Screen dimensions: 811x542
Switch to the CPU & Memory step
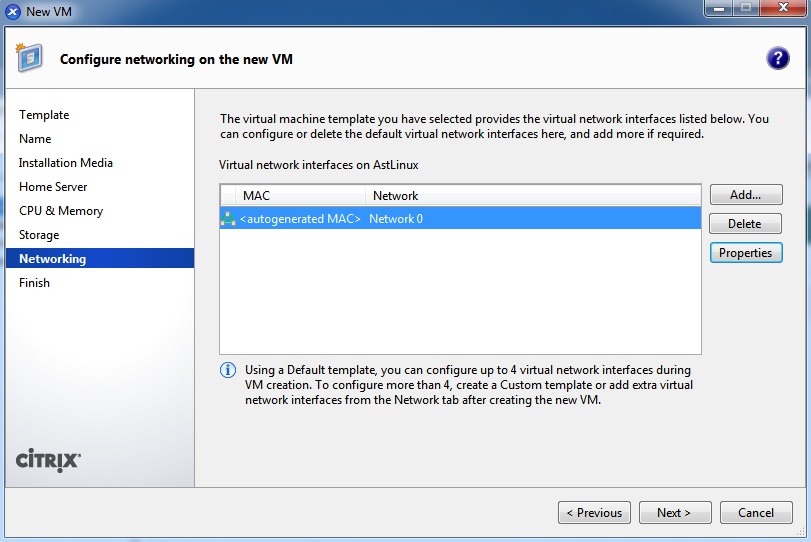[x=61, y=210]
